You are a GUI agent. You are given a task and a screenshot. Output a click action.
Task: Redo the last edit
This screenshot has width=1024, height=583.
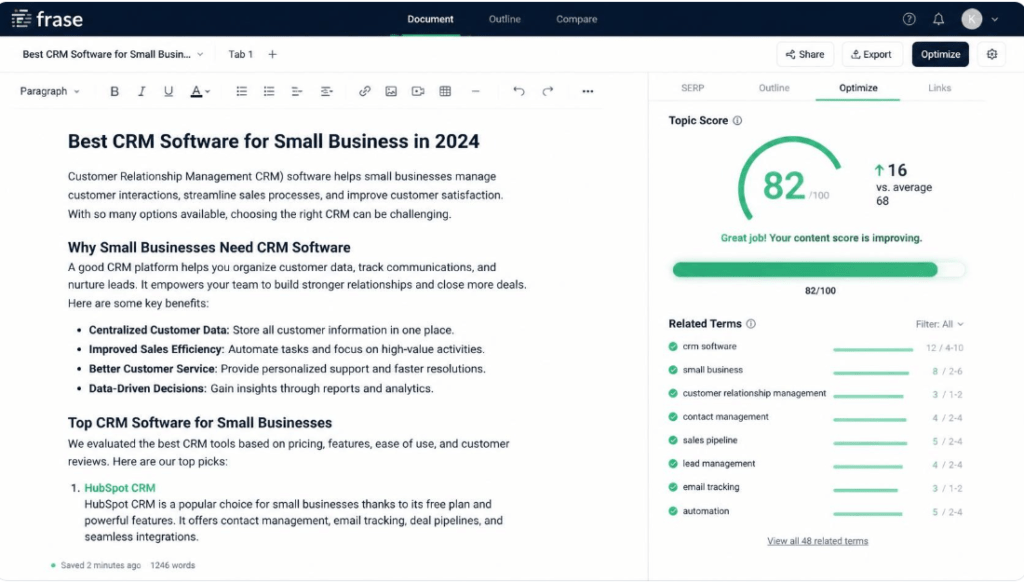click(547, 91)
